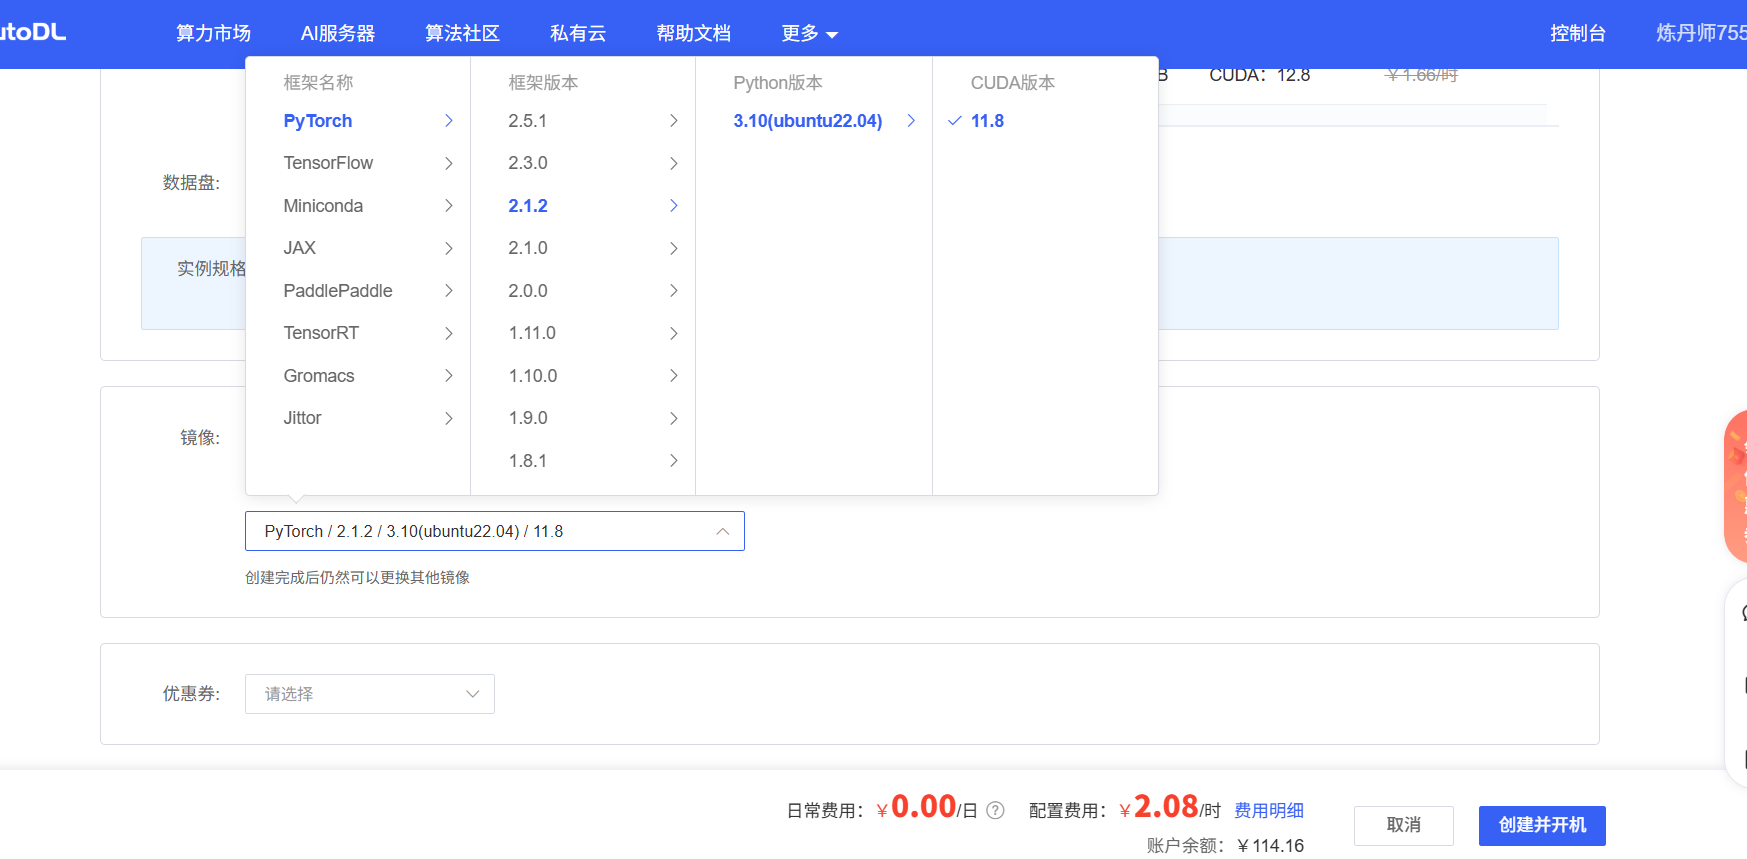Expand chevron next to version 1.9.0
The image size is (1747, 859).
(x=674, y=418)
